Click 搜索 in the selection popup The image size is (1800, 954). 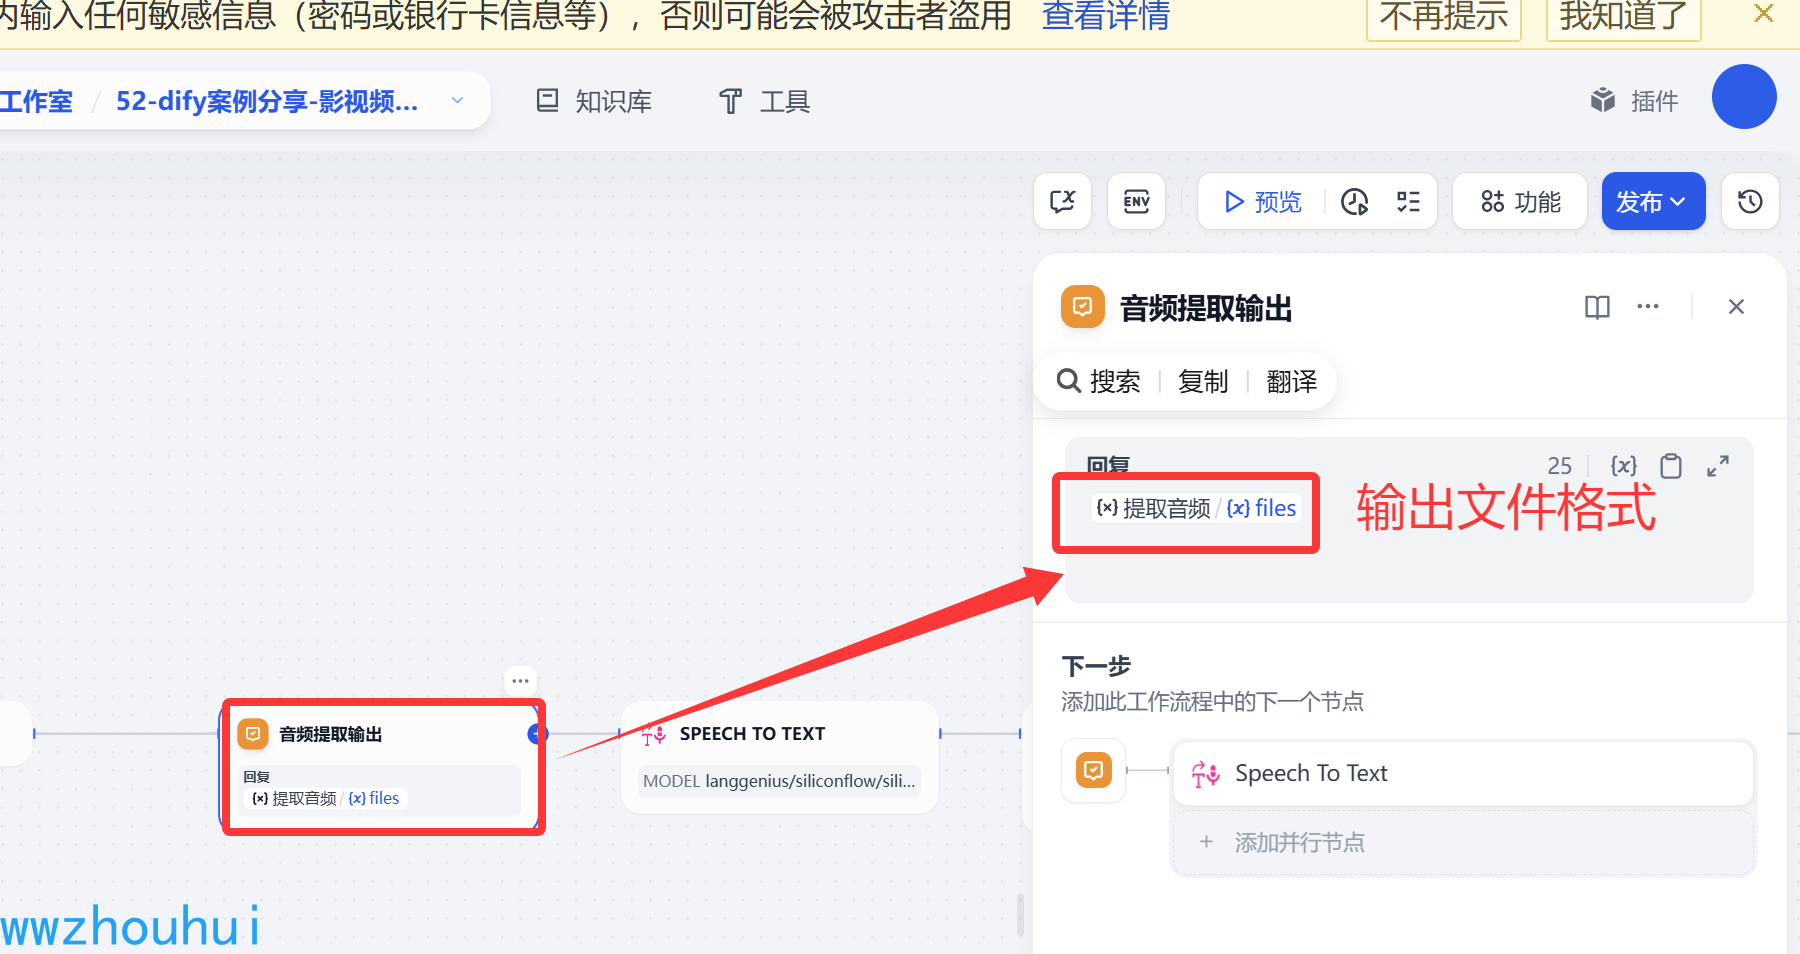pyautogui.click(x=1099, y=381)
